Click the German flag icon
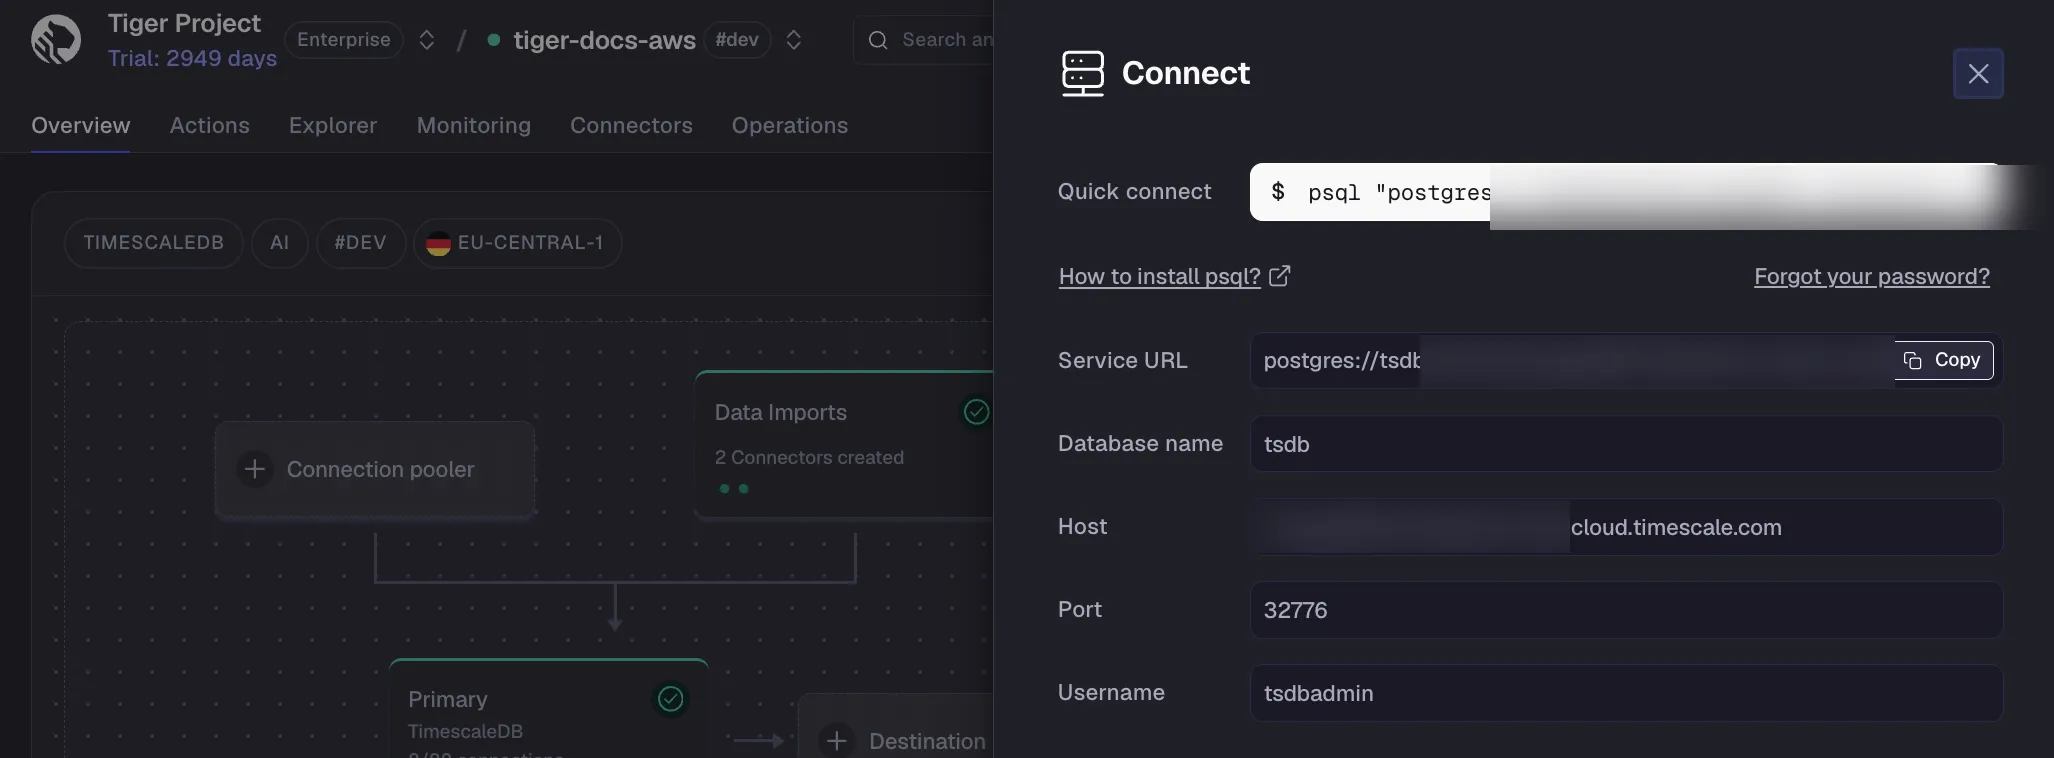2054x758 pixels. click(x=438, y=243)
